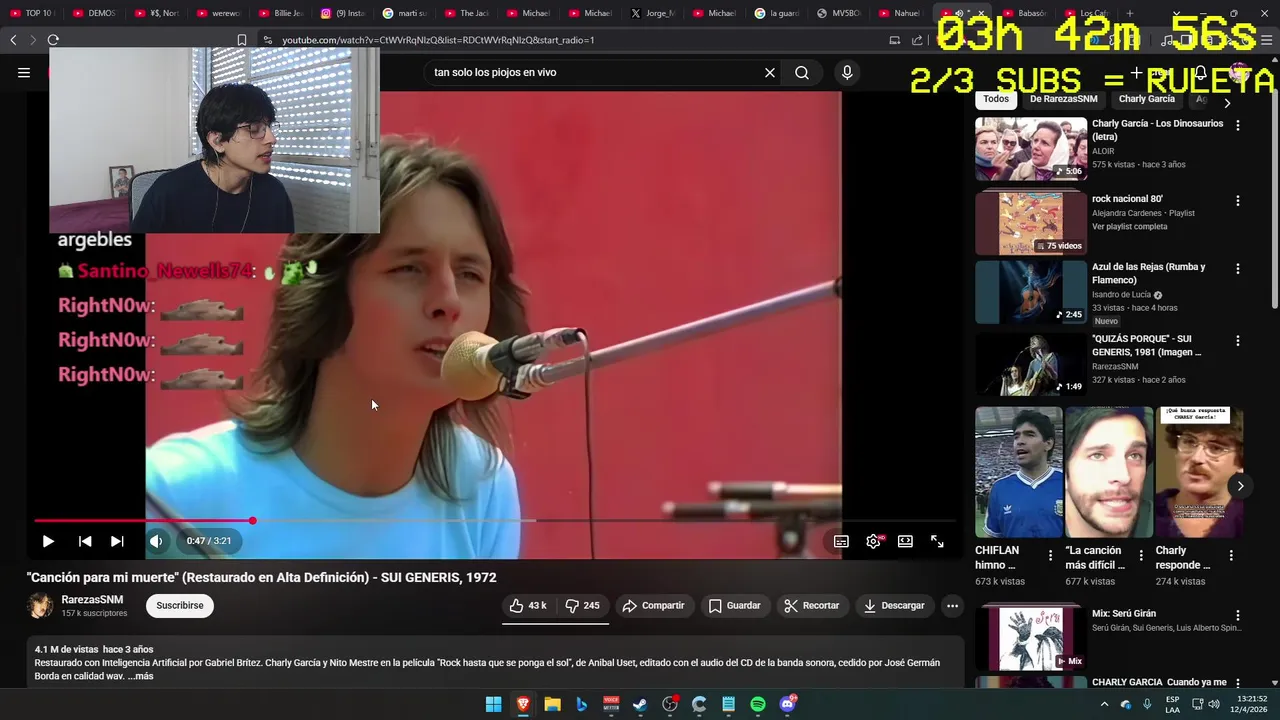Click the YouTube search input field

click(x=595, y=72)
